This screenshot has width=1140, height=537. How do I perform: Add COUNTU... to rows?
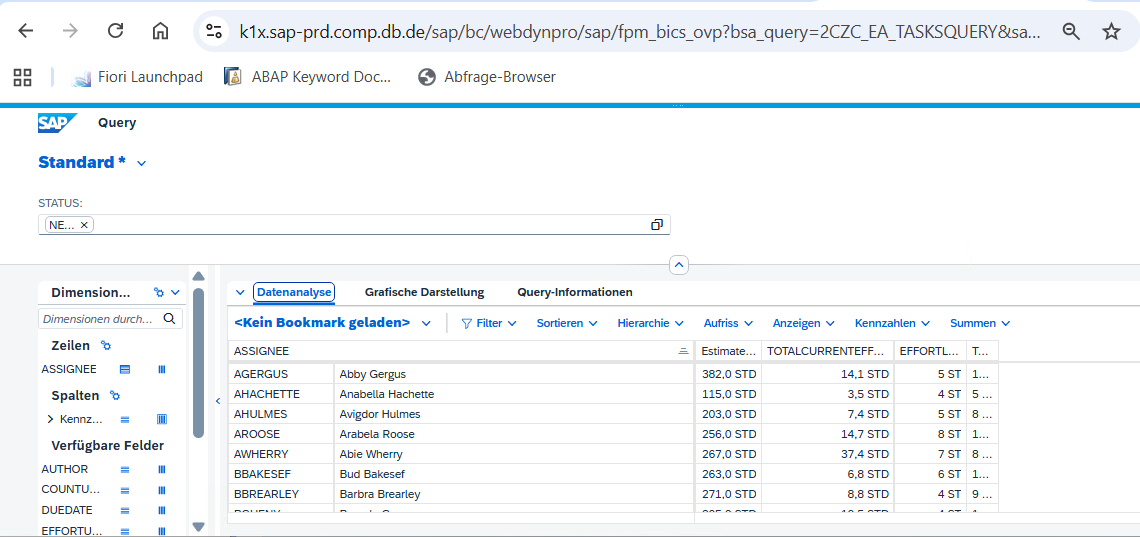point(124,490)
